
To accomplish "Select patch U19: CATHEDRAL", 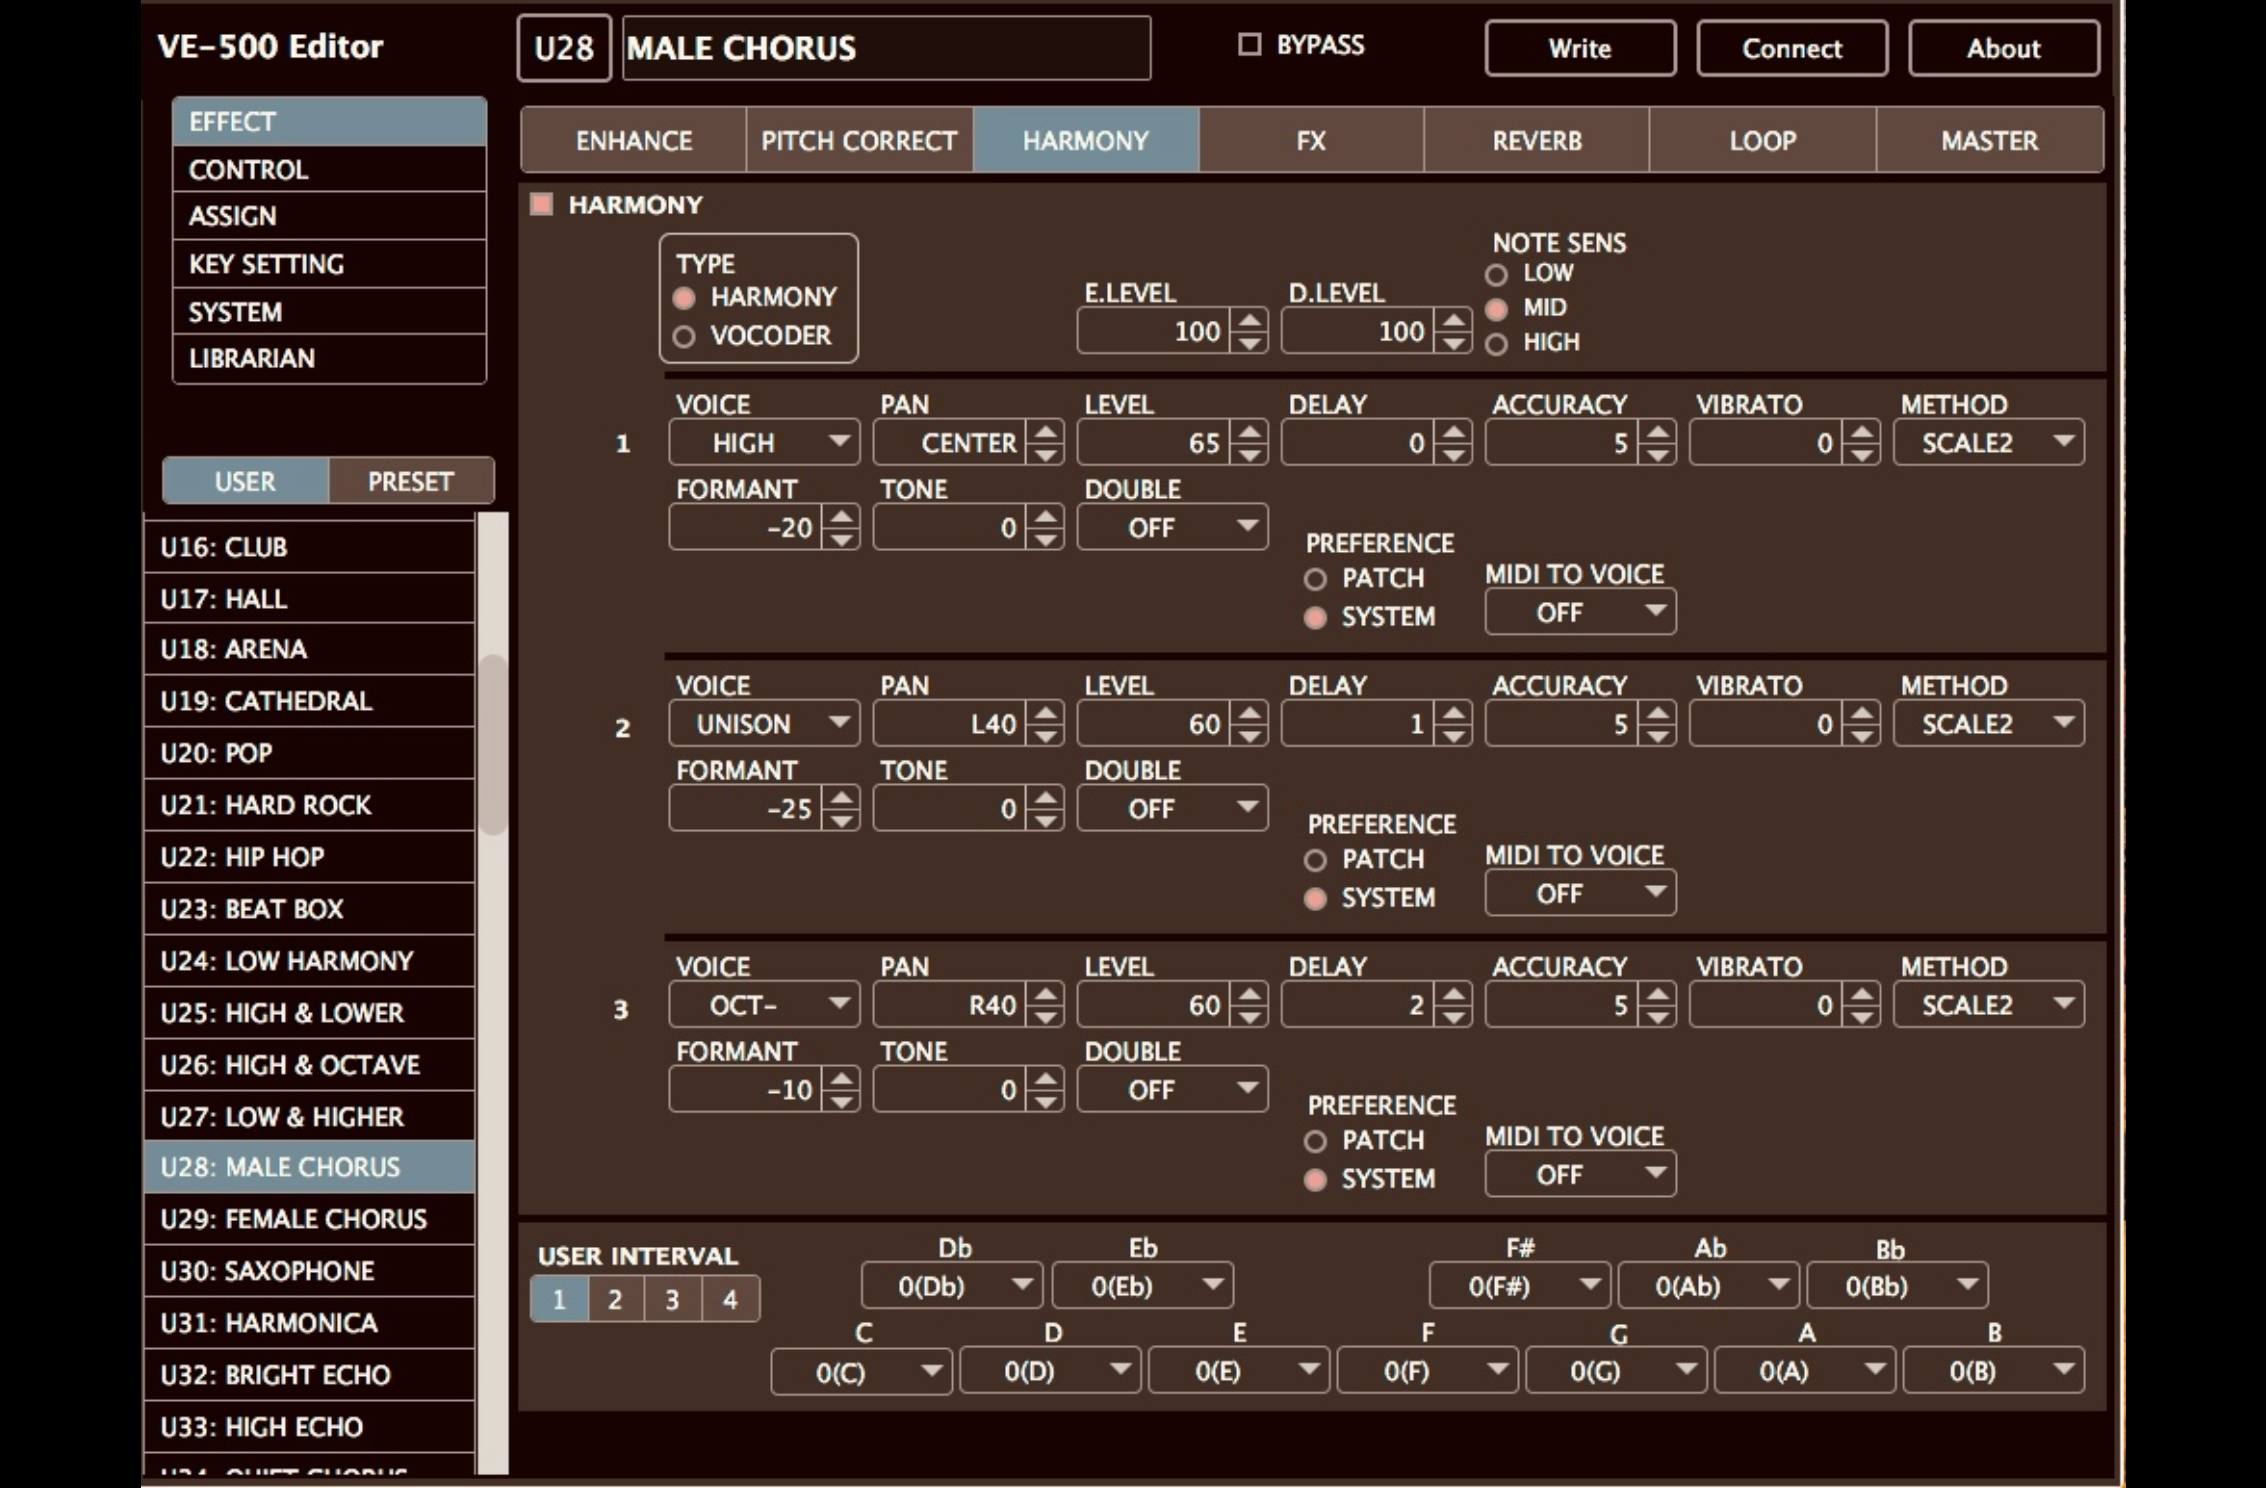I will (309, 701).
